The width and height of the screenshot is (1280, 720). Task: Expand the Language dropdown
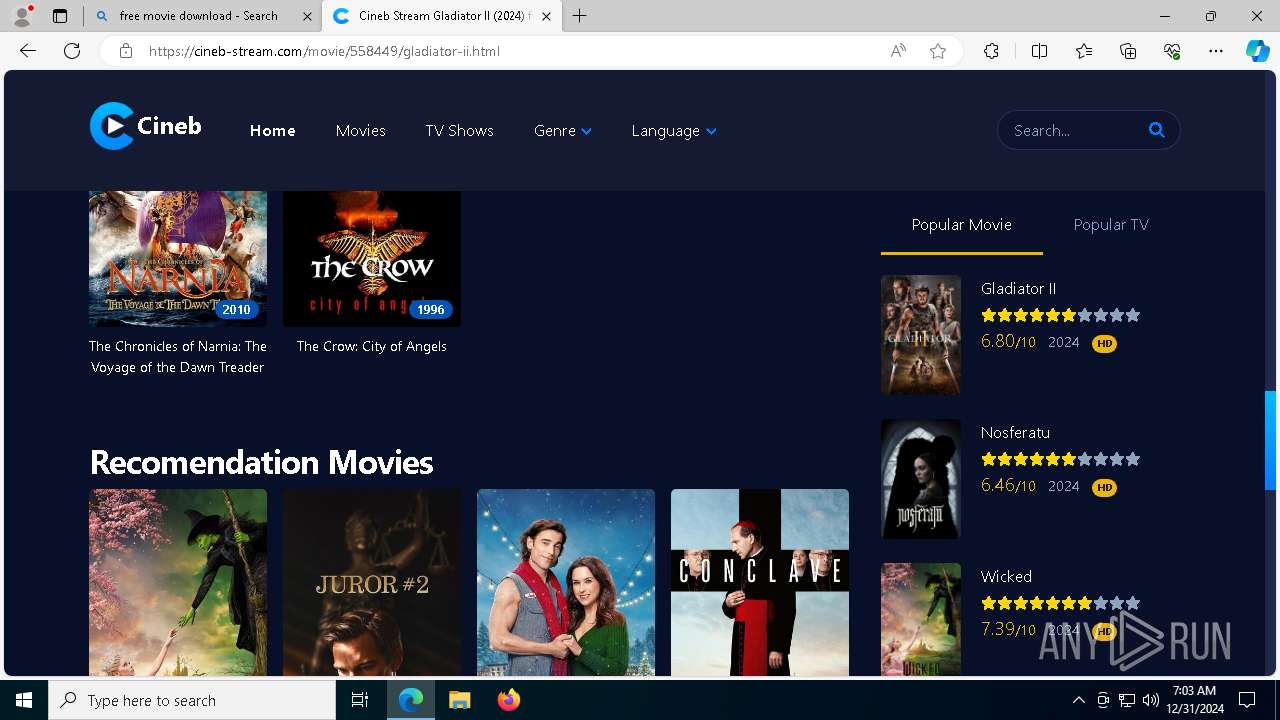click(673, 131)
